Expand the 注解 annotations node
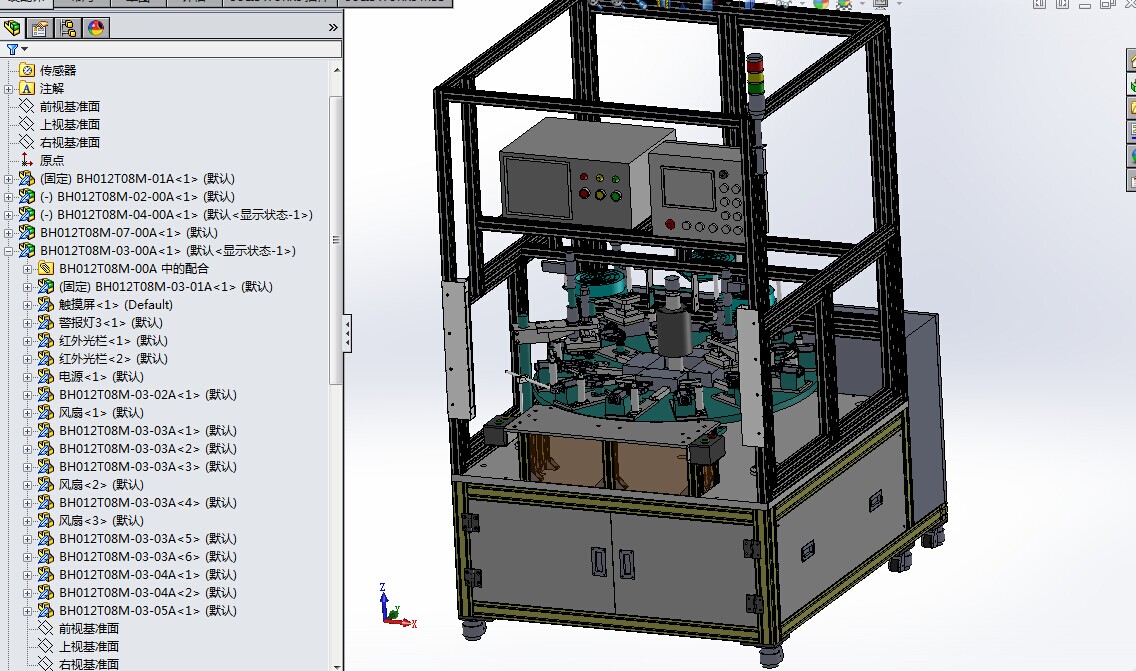The width and height of the screenshot is (1136, 671). (9, 89)
